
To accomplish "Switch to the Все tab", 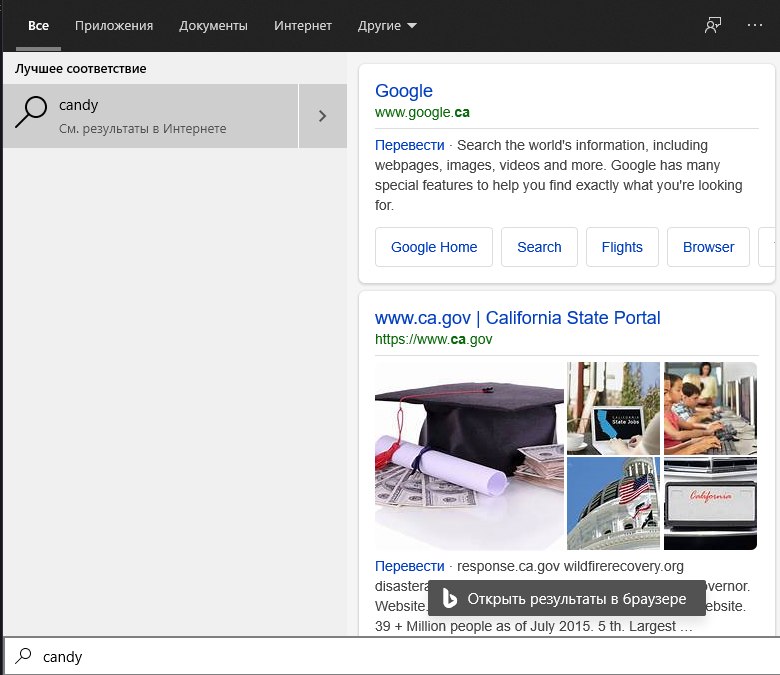I will pos(38,25).
